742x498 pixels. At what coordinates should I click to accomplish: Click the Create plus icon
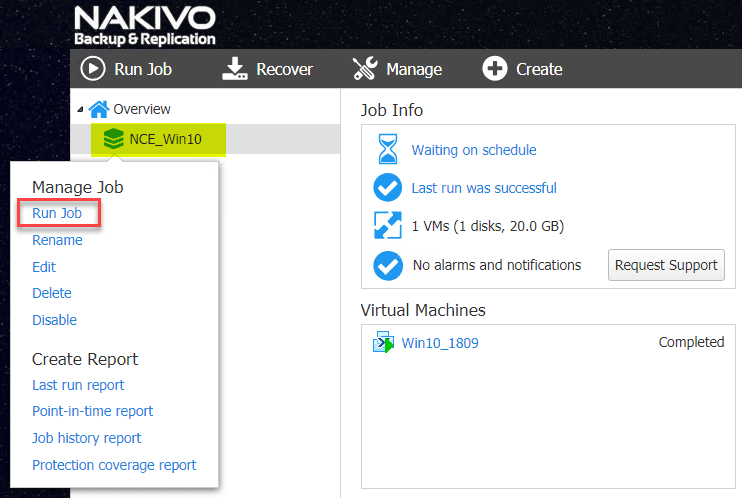[495, 69]
